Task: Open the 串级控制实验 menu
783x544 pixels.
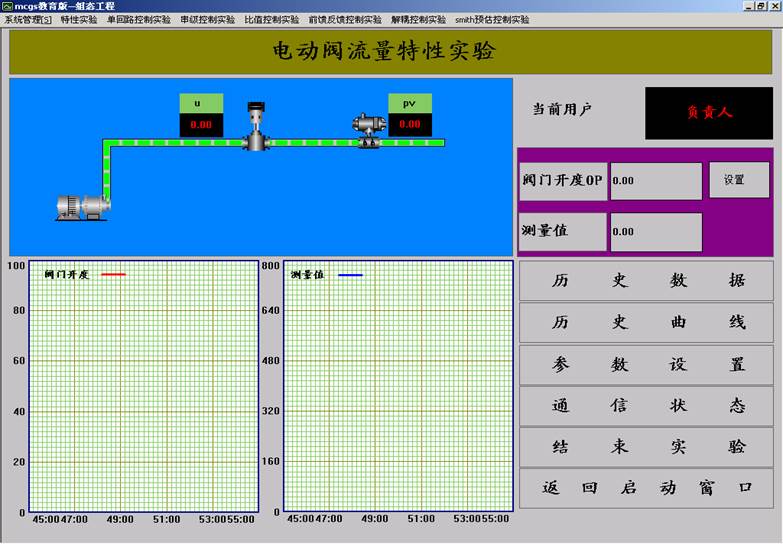Action: [207, 19]
